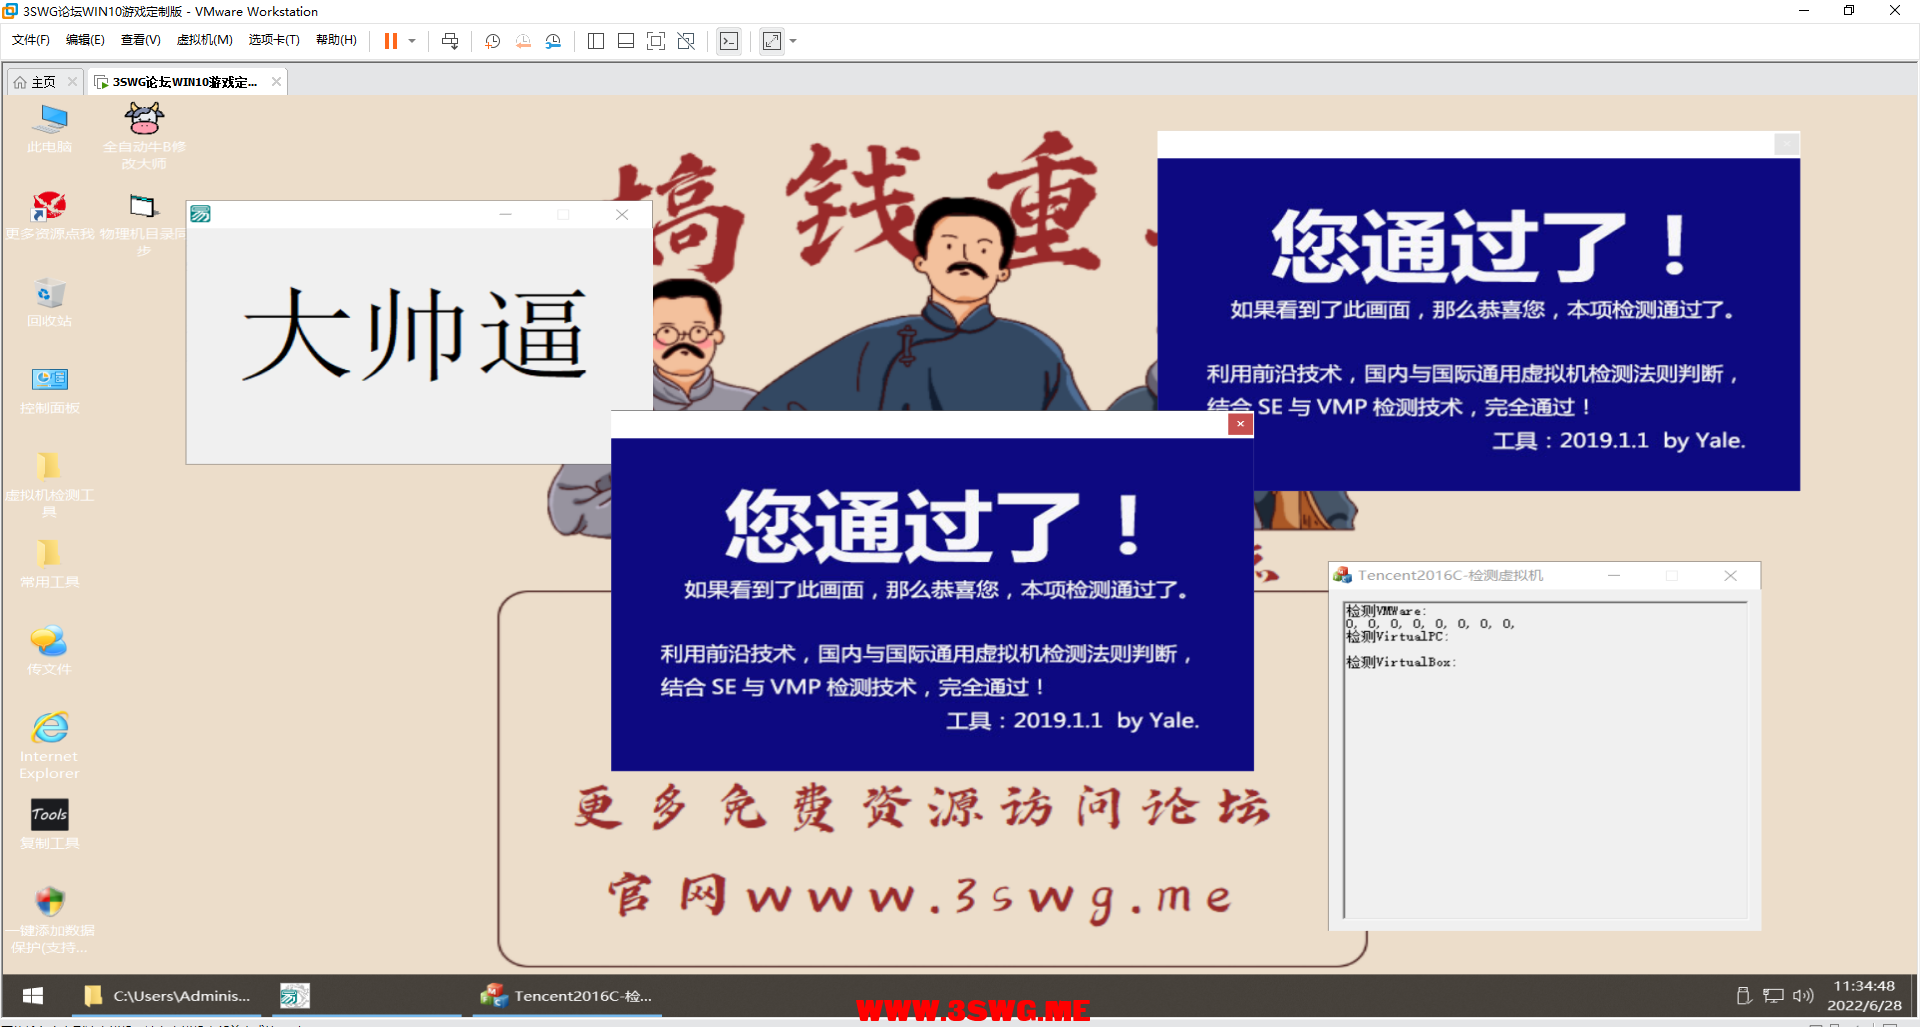Open the volume speaker tray icon

1803,996
